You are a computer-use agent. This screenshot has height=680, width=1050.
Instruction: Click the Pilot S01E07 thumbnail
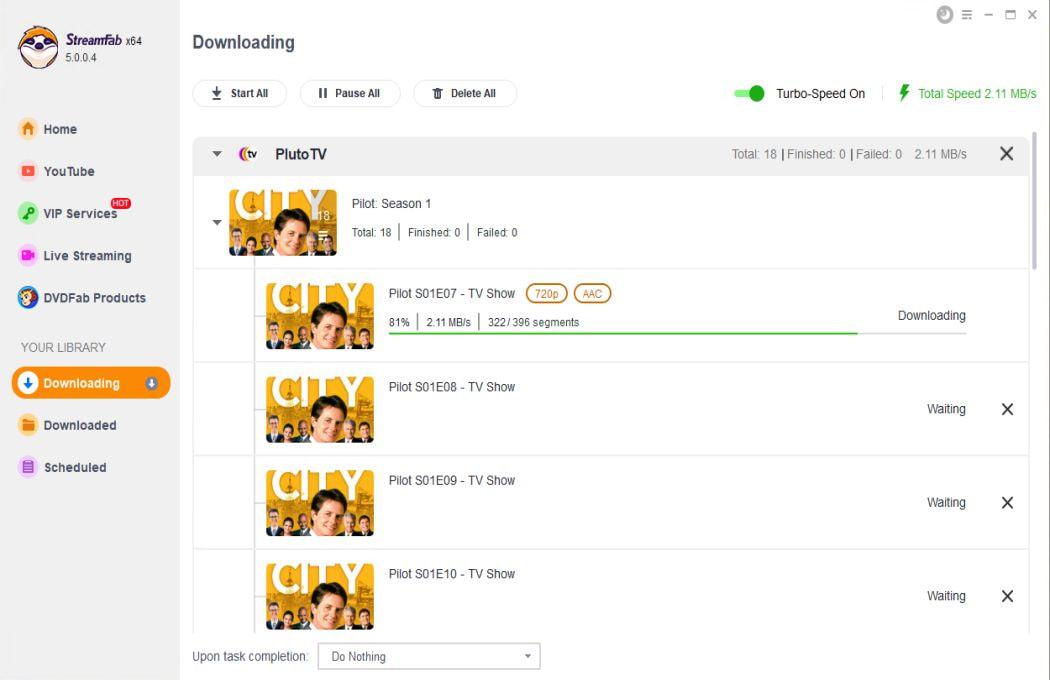(320, 316)
